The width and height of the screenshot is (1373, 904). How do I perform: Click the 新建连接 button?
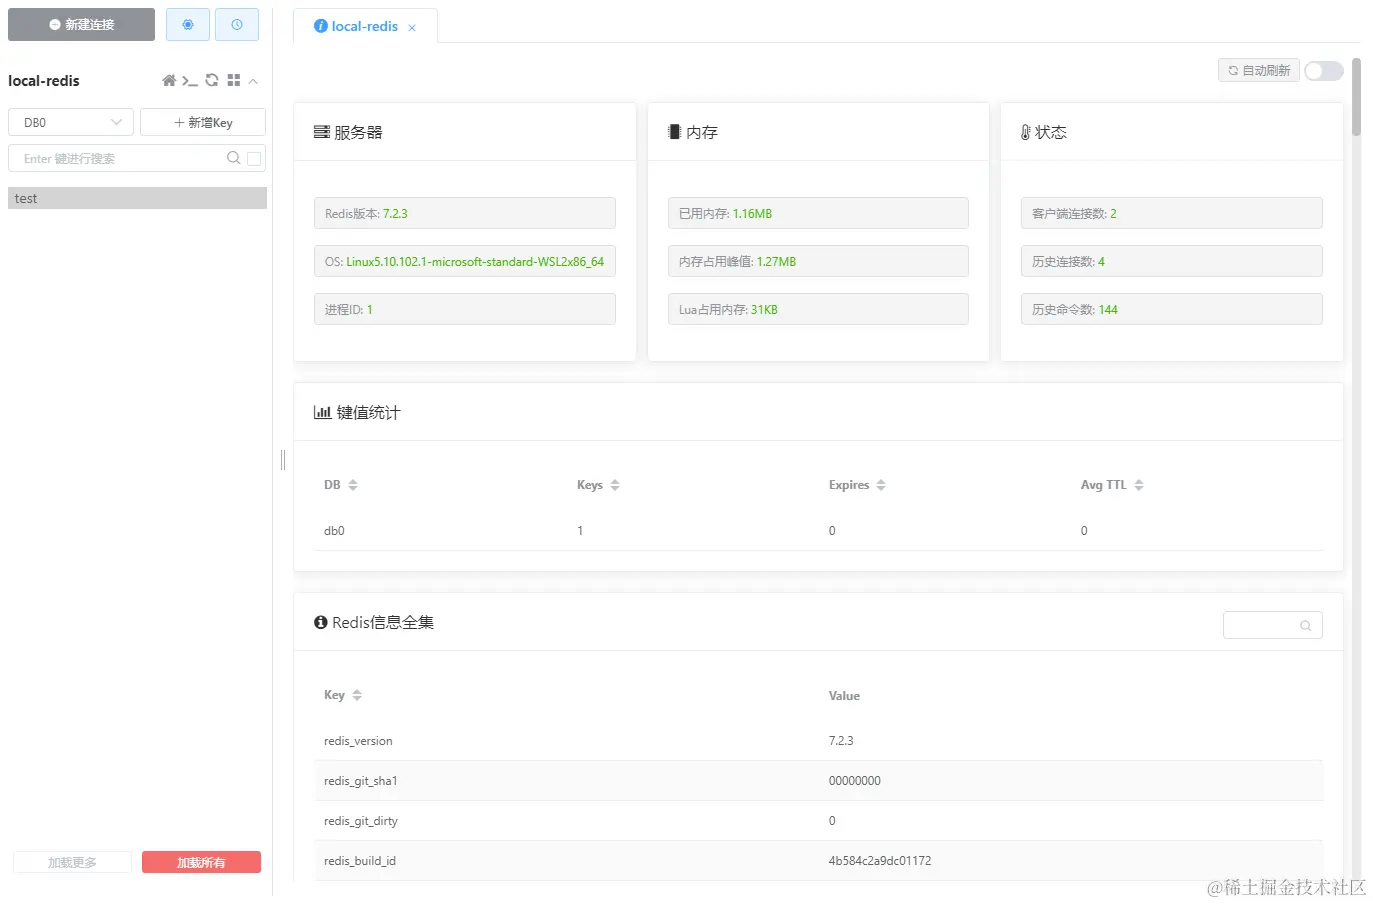(x=81, y=24)
